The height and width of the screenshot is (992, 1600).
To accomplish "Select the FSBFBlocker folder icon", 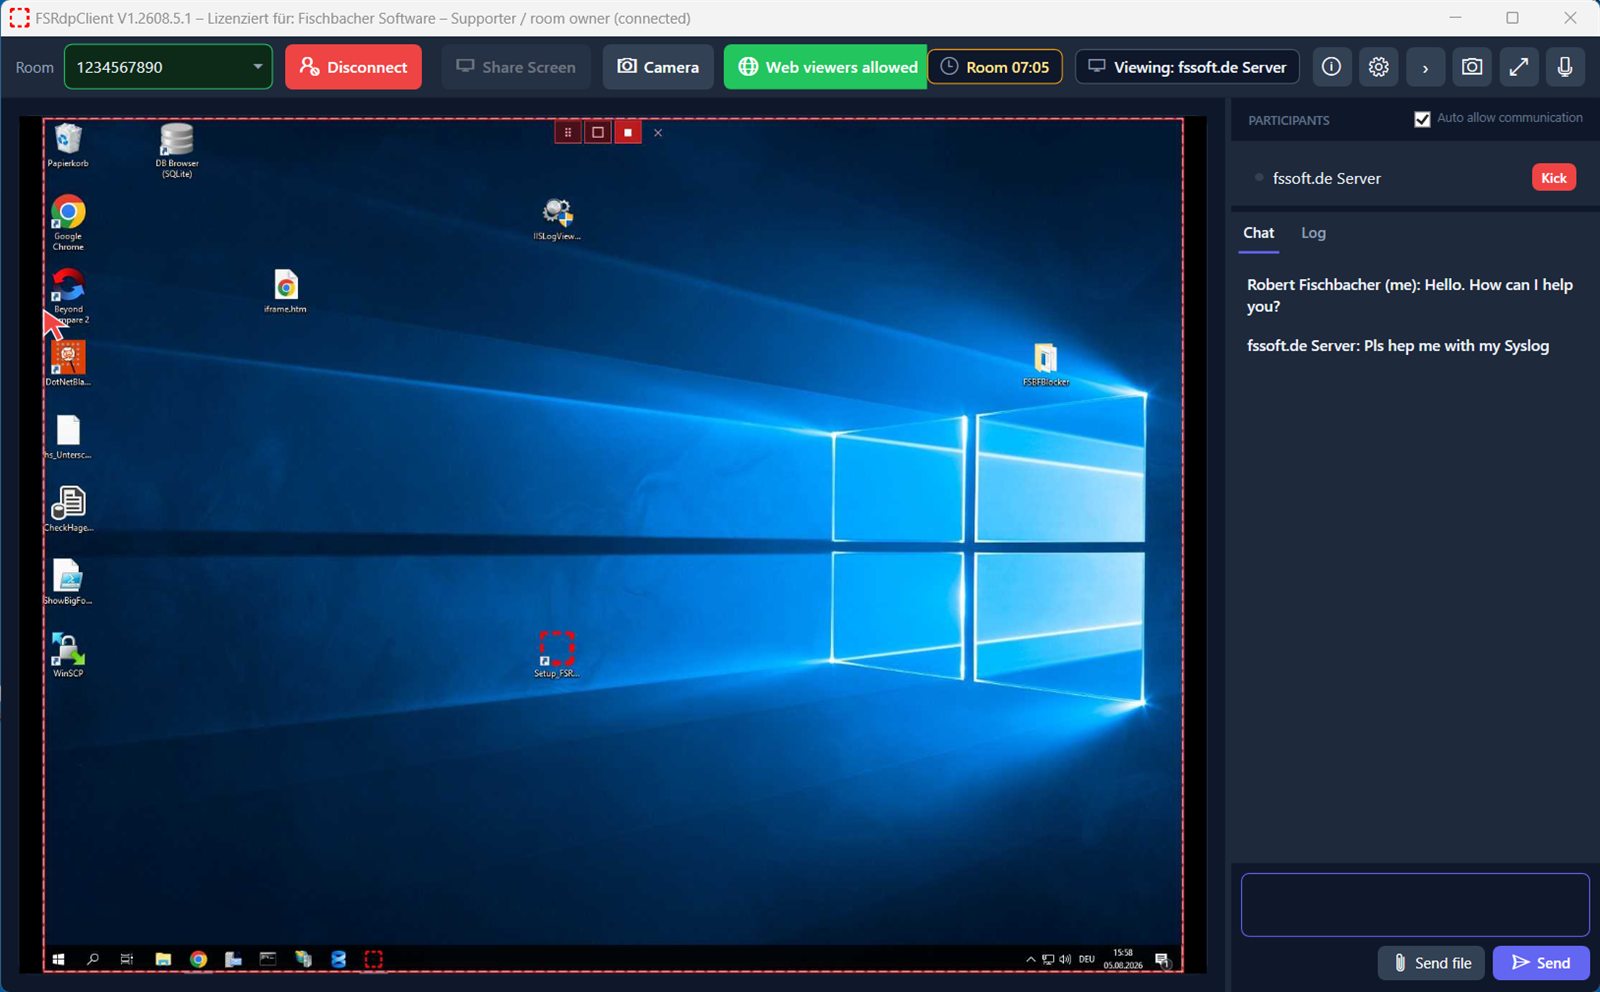I will tap(1046, 364).
